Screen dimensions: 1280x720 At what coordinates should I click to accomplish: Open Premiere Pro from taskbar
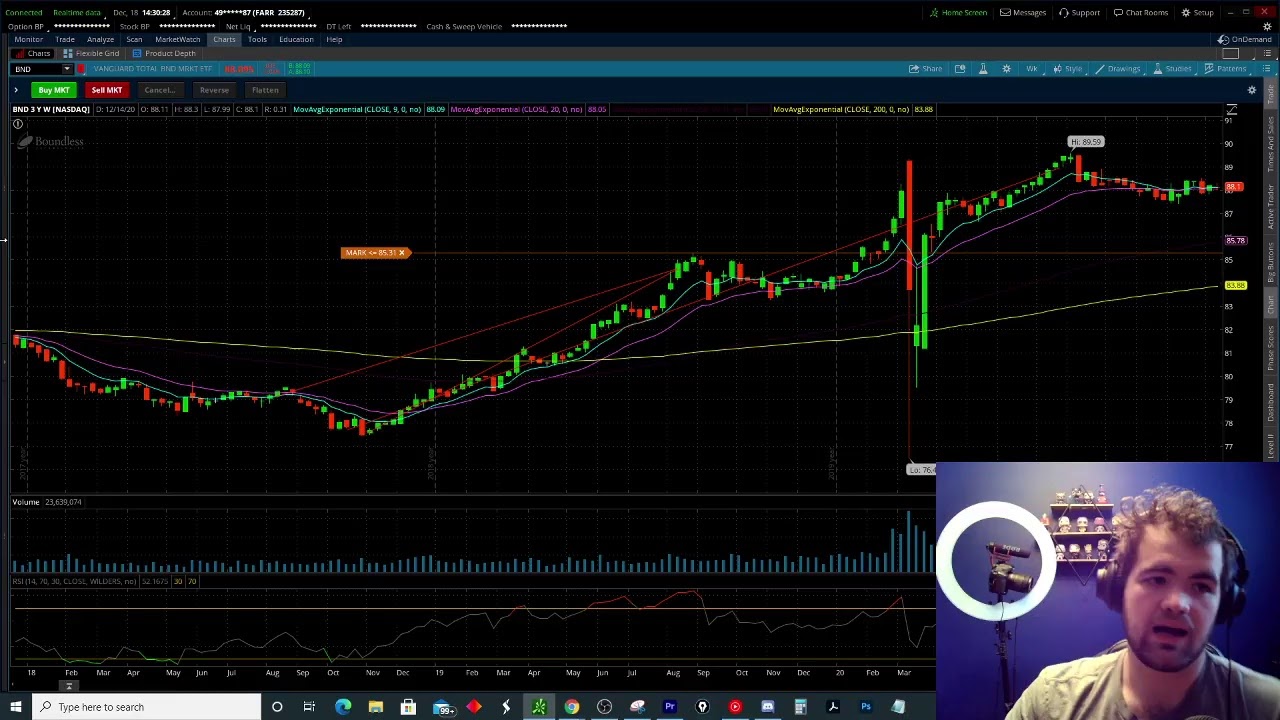click(x=670, y=707)
